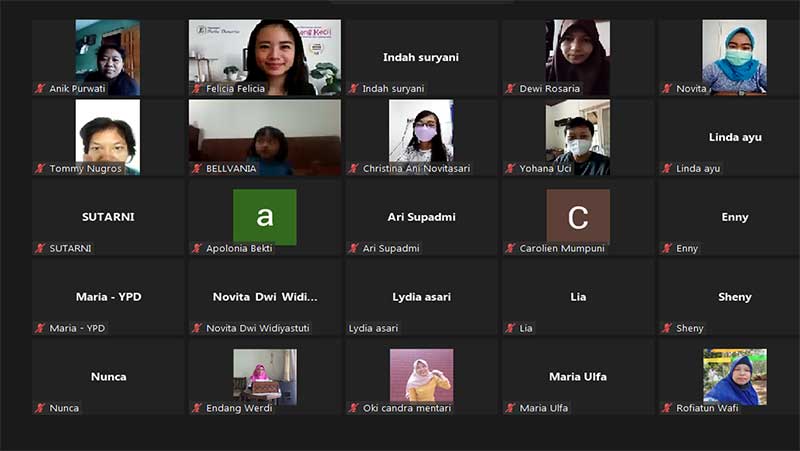Click the Maria - YPD name label
This screenshot has height=451, width=800.
pos(77,328)
